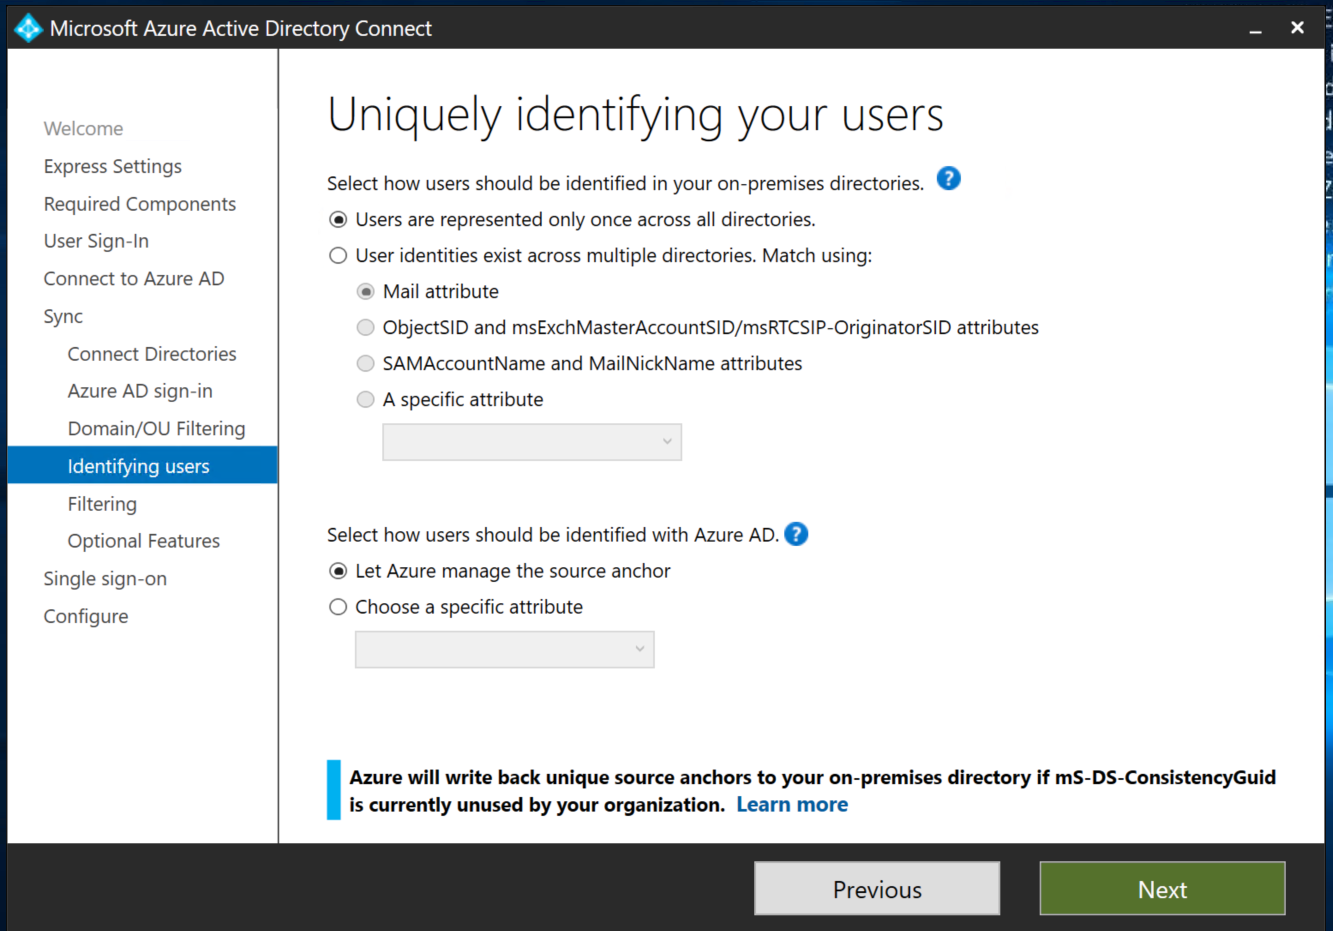Choose ObjectSID and msExchMasterAccountSID option

click(x=366, y=328)
